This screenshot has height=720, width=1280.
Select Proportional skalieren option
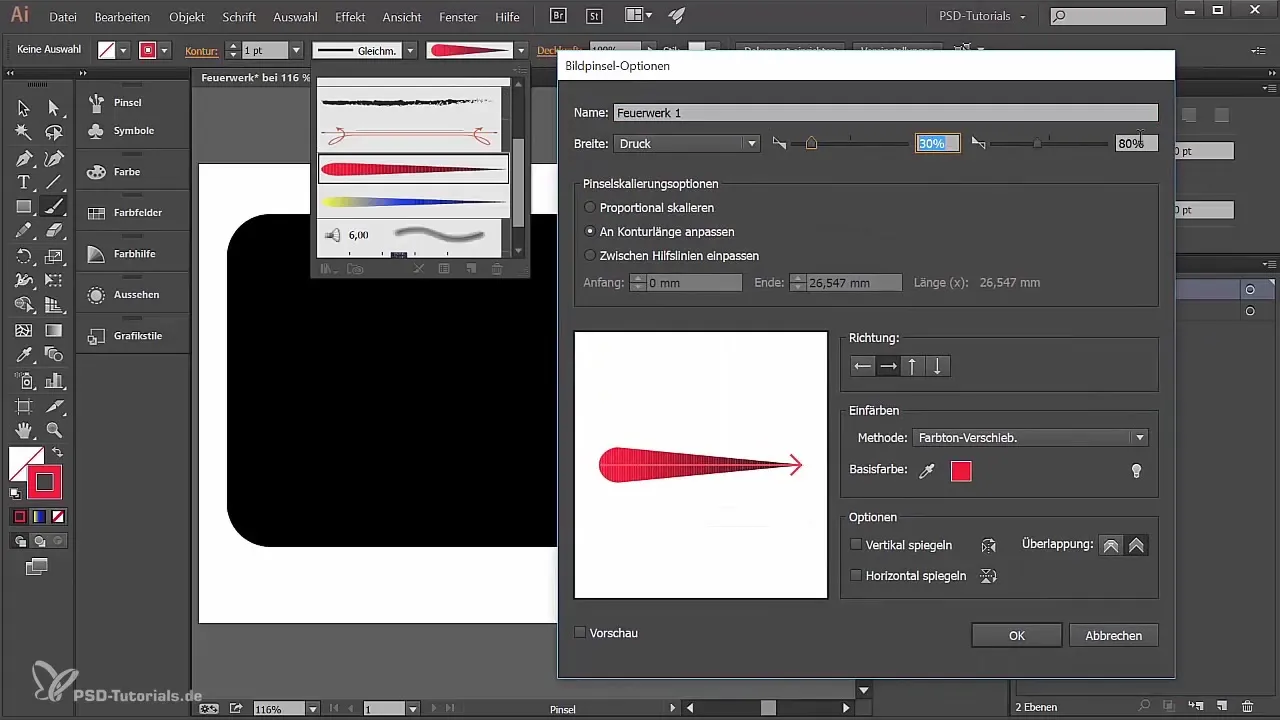coord(590,207)
